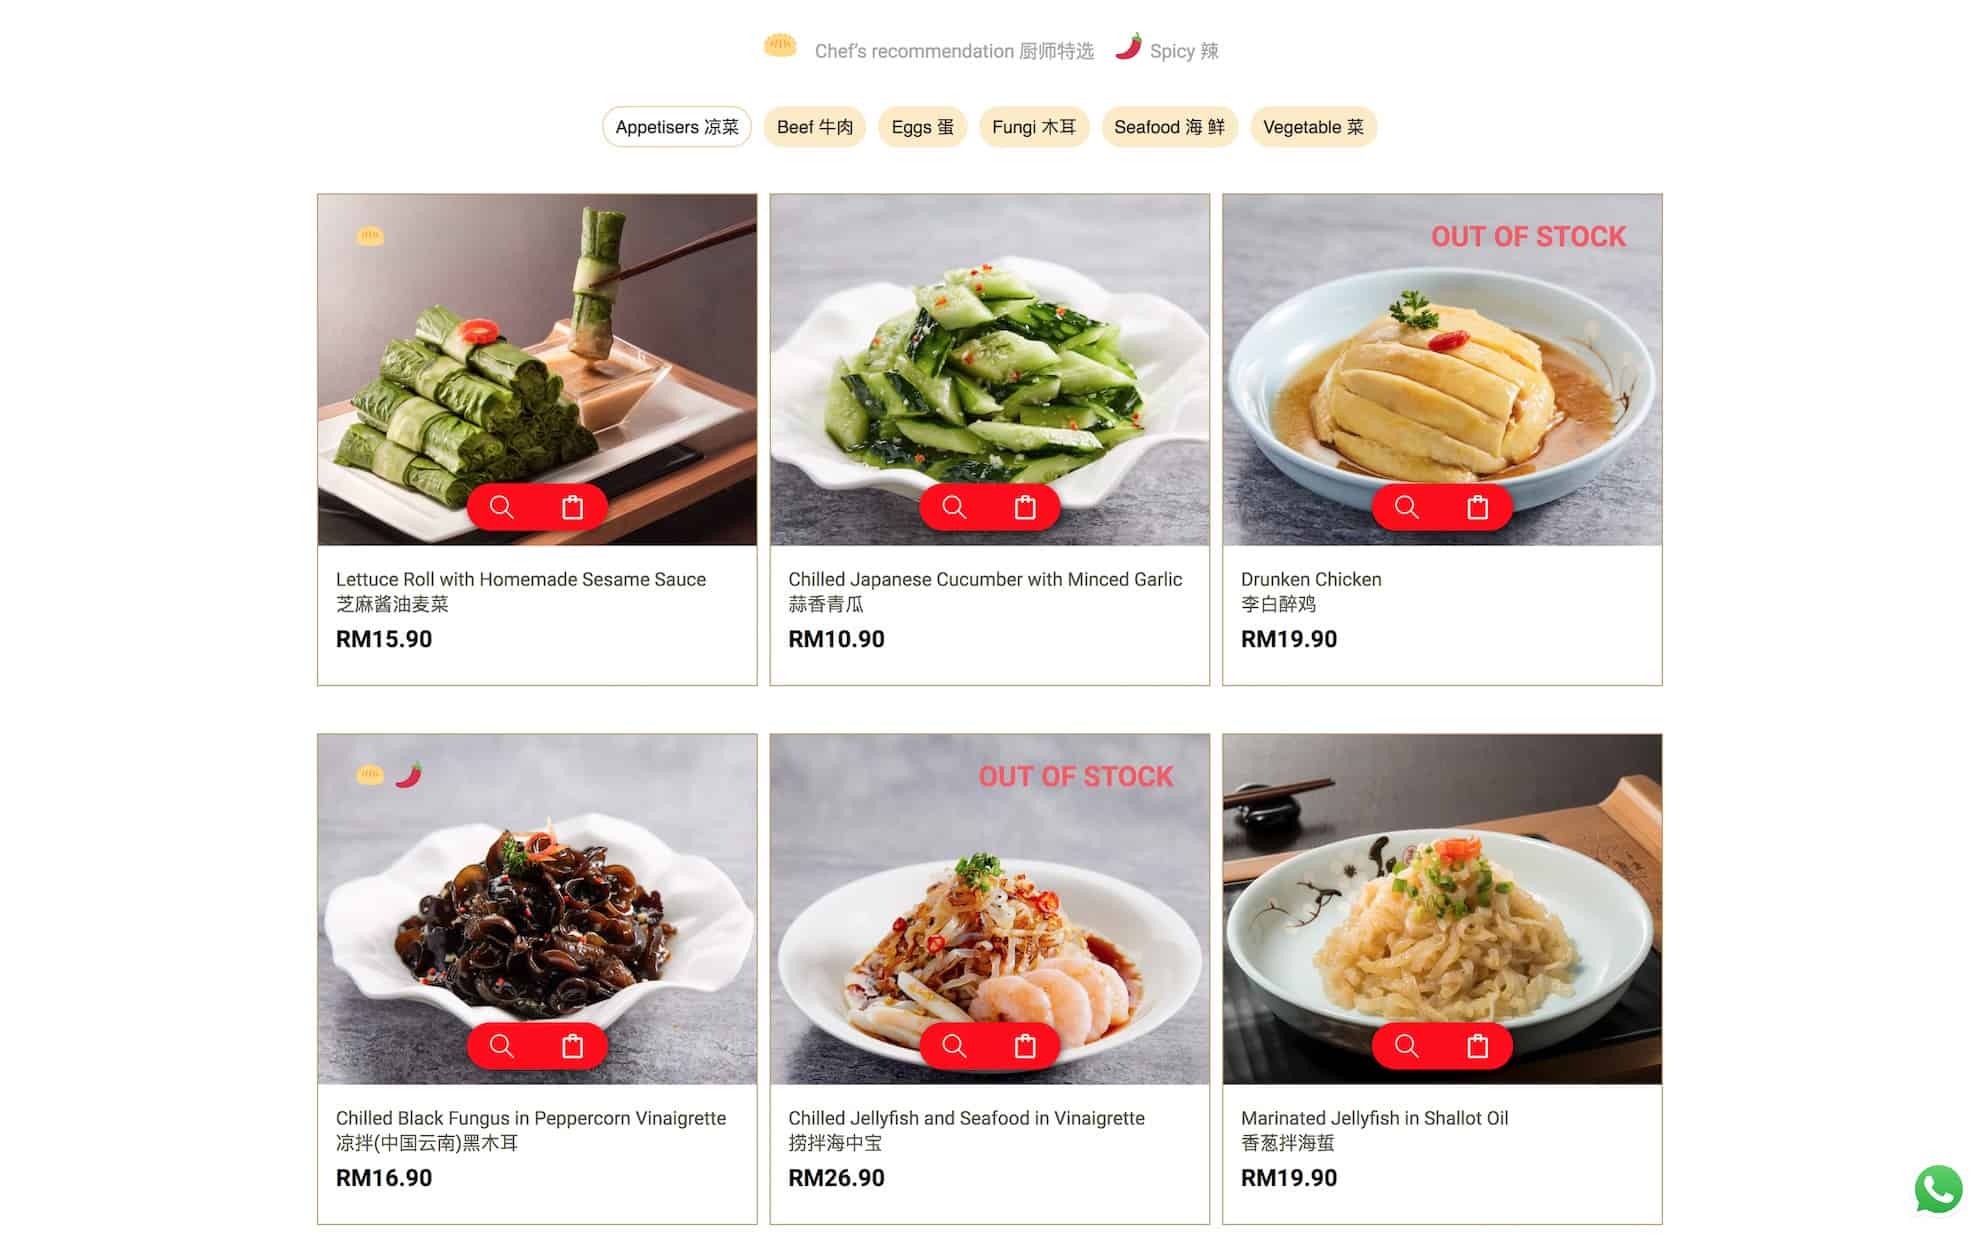Quick view Marinated Jellyfish in Shallot Oil
Viewport: 1980px width, 1238px height.
coord(1407,1046)
